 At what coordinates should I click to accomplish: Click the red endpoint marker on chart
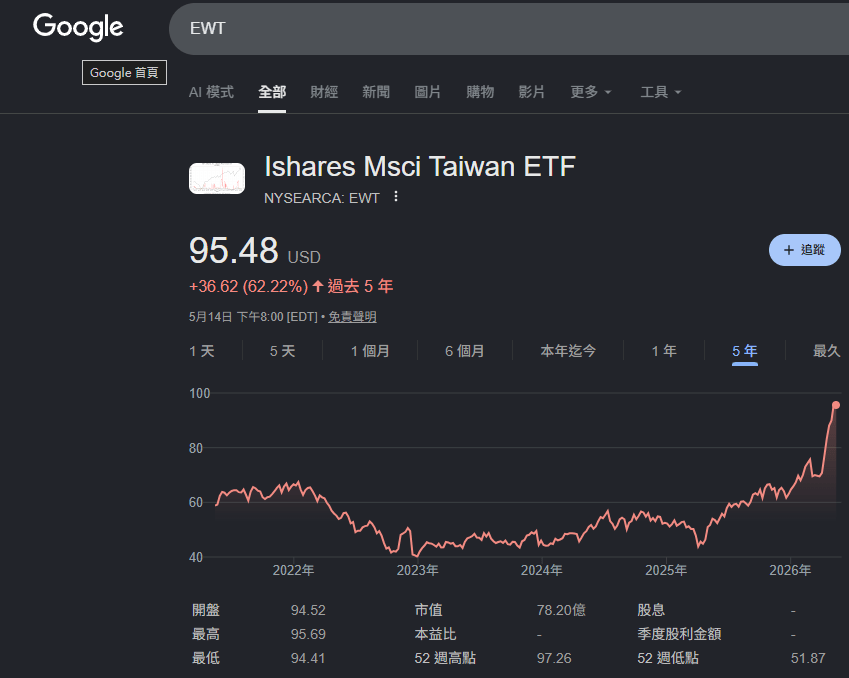(x=835, y=405)
